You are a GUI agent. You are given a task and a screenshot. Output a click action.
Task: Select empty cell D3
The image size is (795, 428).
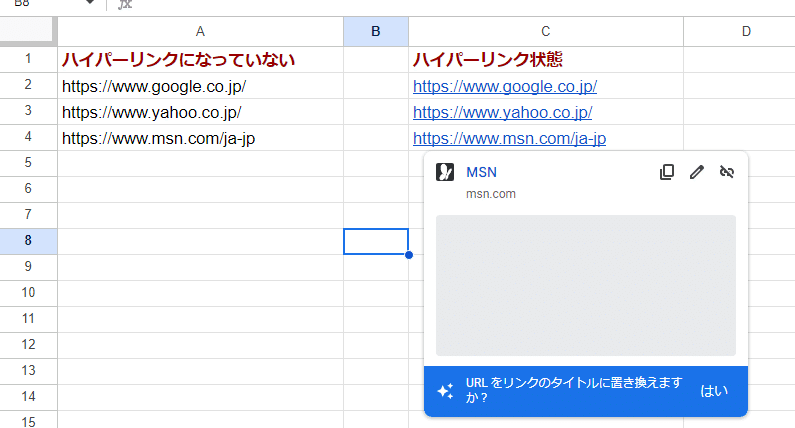tap(739, 112)
